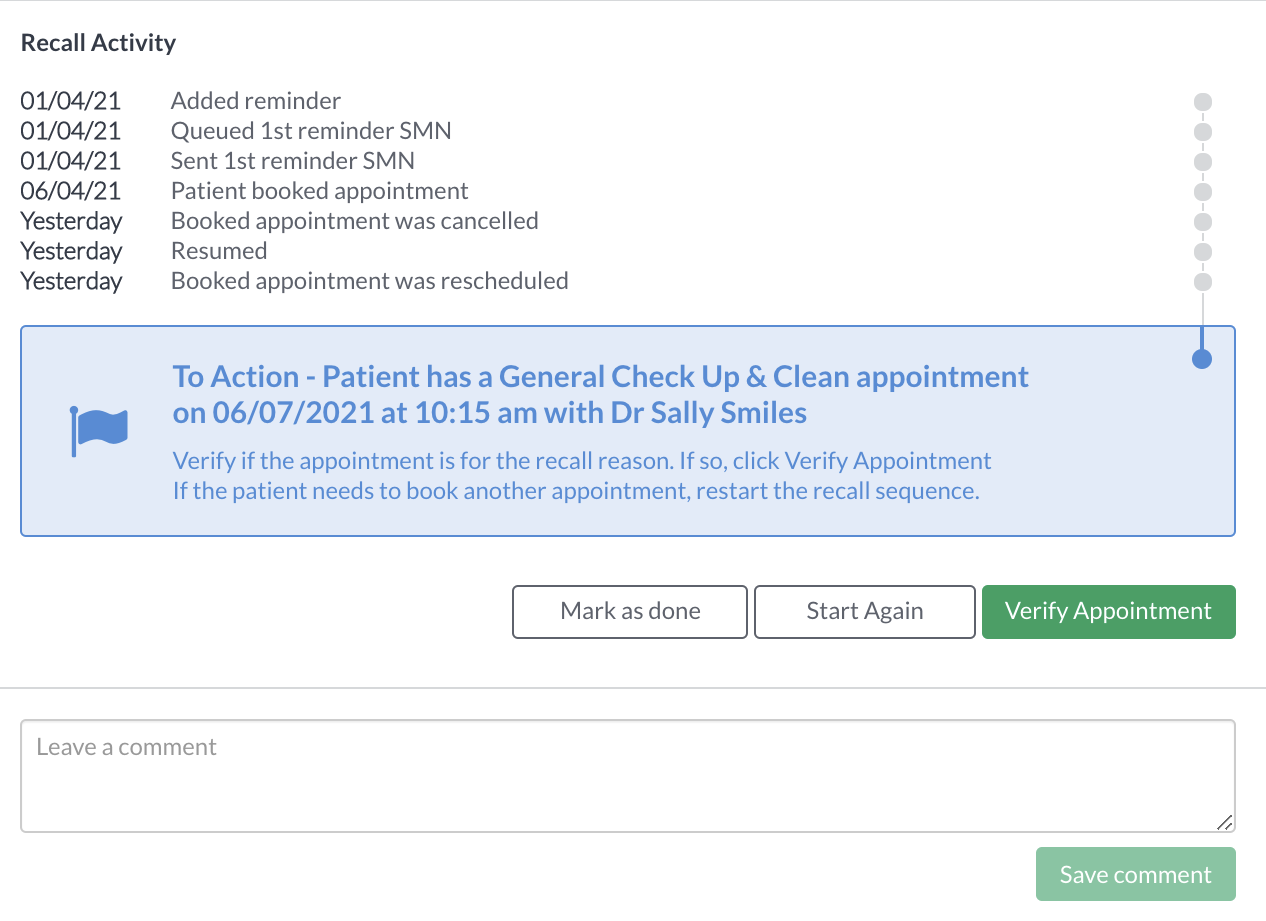Click timeline dot for Added reminder
Viewport: 1266px width, 921px height.
[x=1203, y=101]
